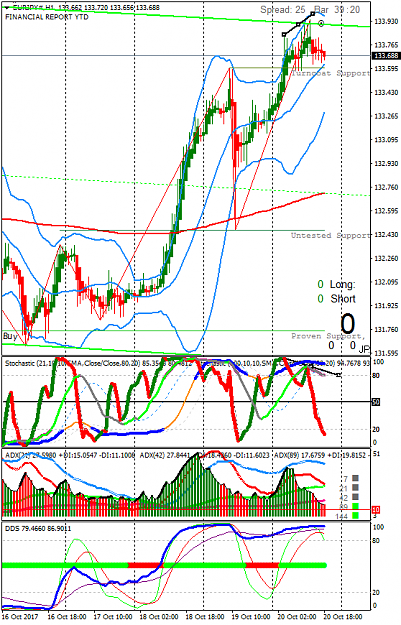The width and height of the screenshot is (401, 625).
Task: Click the gray square next to 21
Action: (x=355, y=487)
